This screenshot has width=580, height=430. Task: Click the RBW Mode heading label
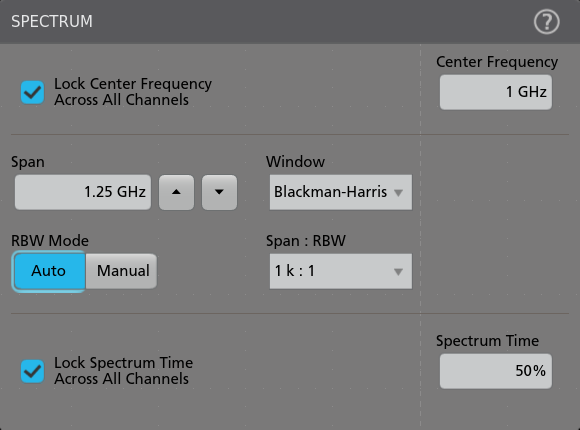coord(50,241)
